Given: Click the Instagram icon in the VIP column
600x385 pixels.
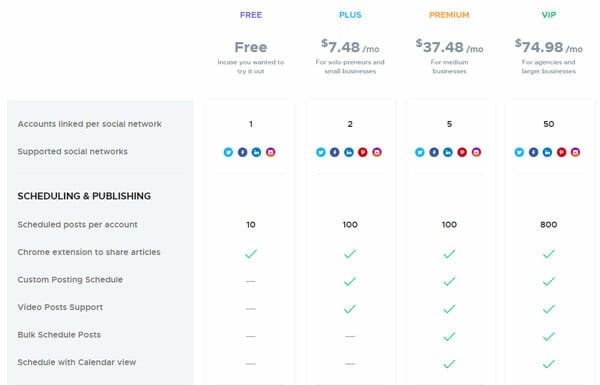Looking at the screenshot, I should point(576,152).
